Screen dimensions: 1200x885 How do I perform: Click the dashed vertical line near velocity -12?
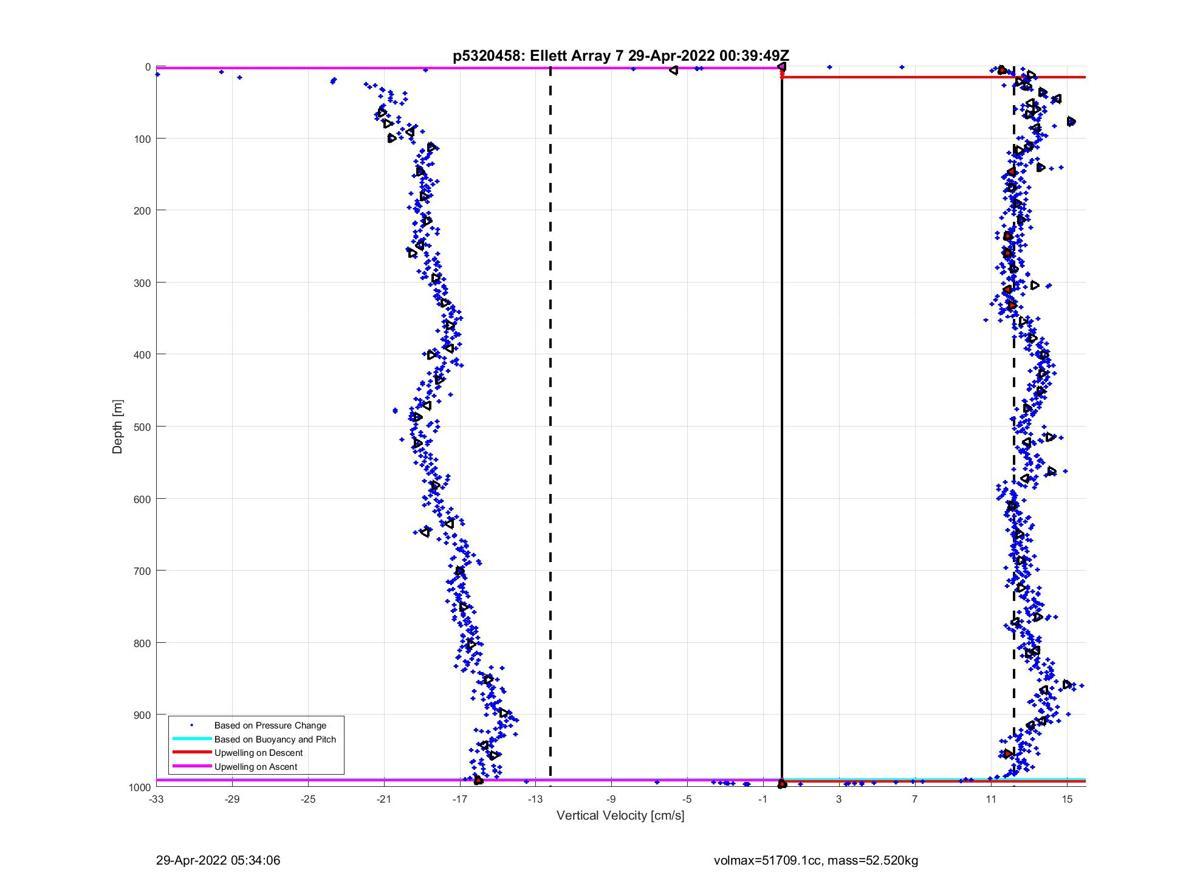click(550, 427)
